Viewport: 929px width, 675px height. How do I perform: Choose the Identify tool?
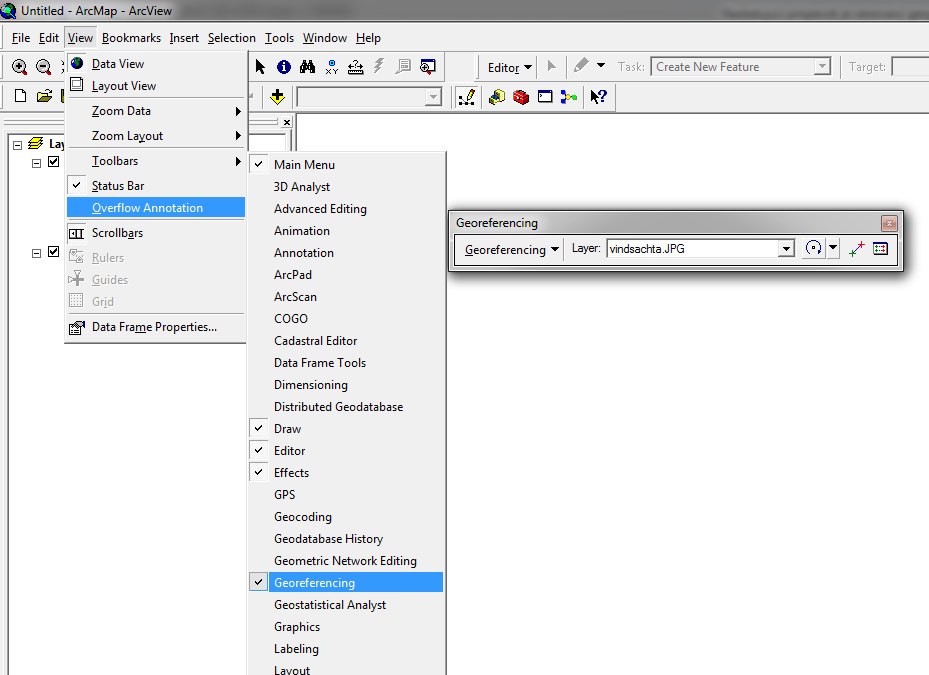tap(284, 66)
